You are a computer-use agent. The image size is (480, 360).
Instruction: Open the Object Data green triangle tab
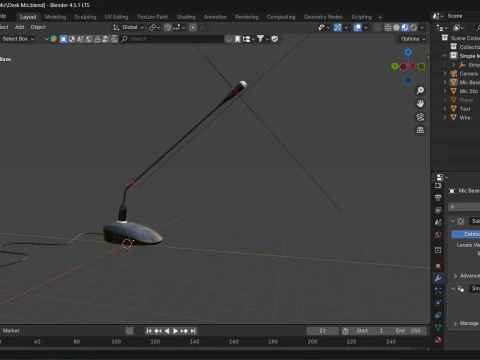438,327
